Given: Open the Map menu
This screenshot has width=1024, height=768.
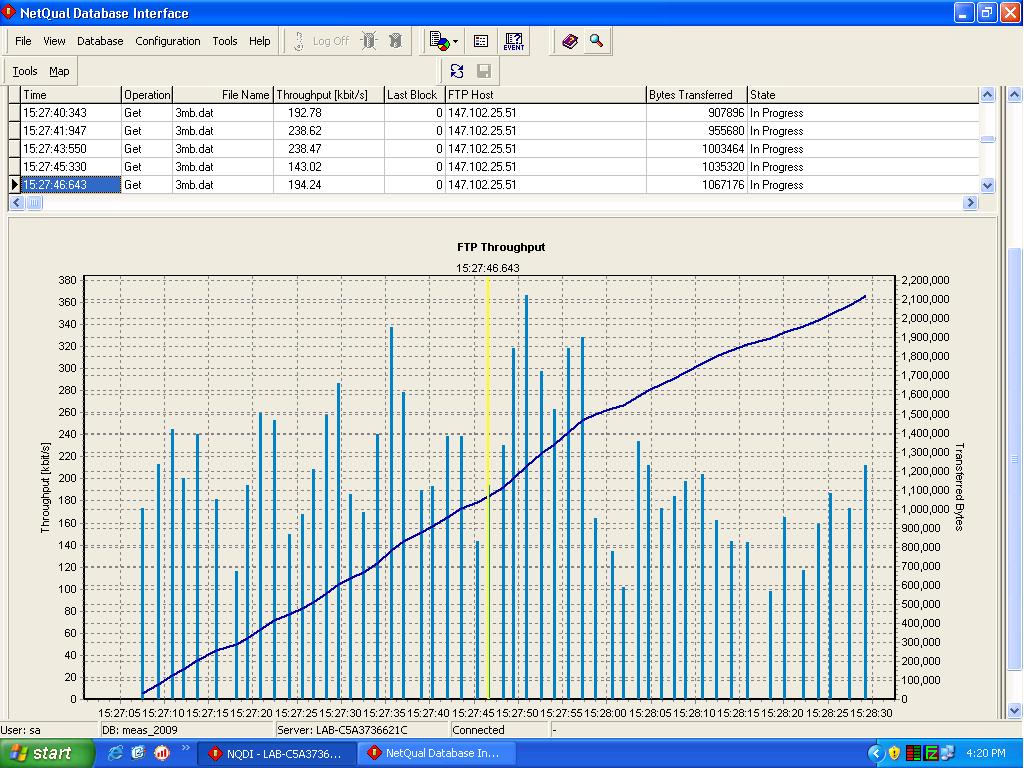Looking at the screenshot, I should pyautogui.click(x=59, y=71).
